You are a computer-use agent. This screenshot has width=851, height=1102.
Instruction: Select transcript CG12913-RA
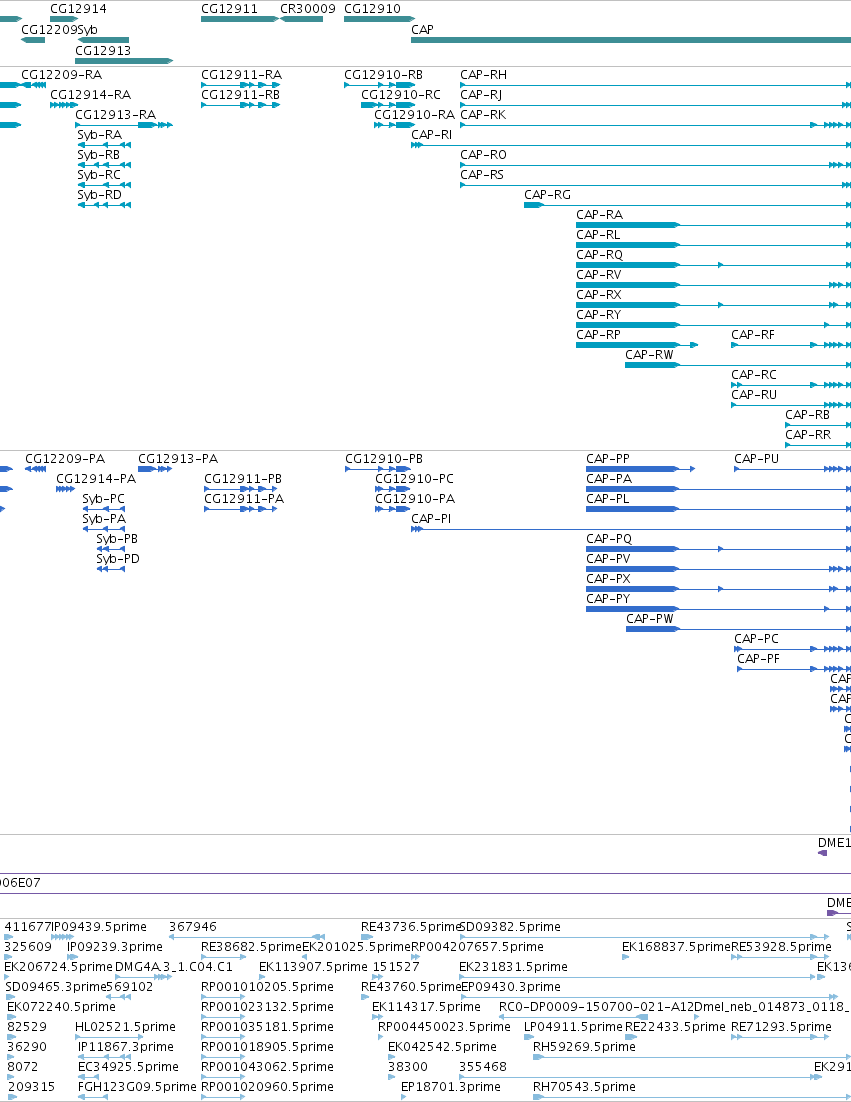(115, 115)
